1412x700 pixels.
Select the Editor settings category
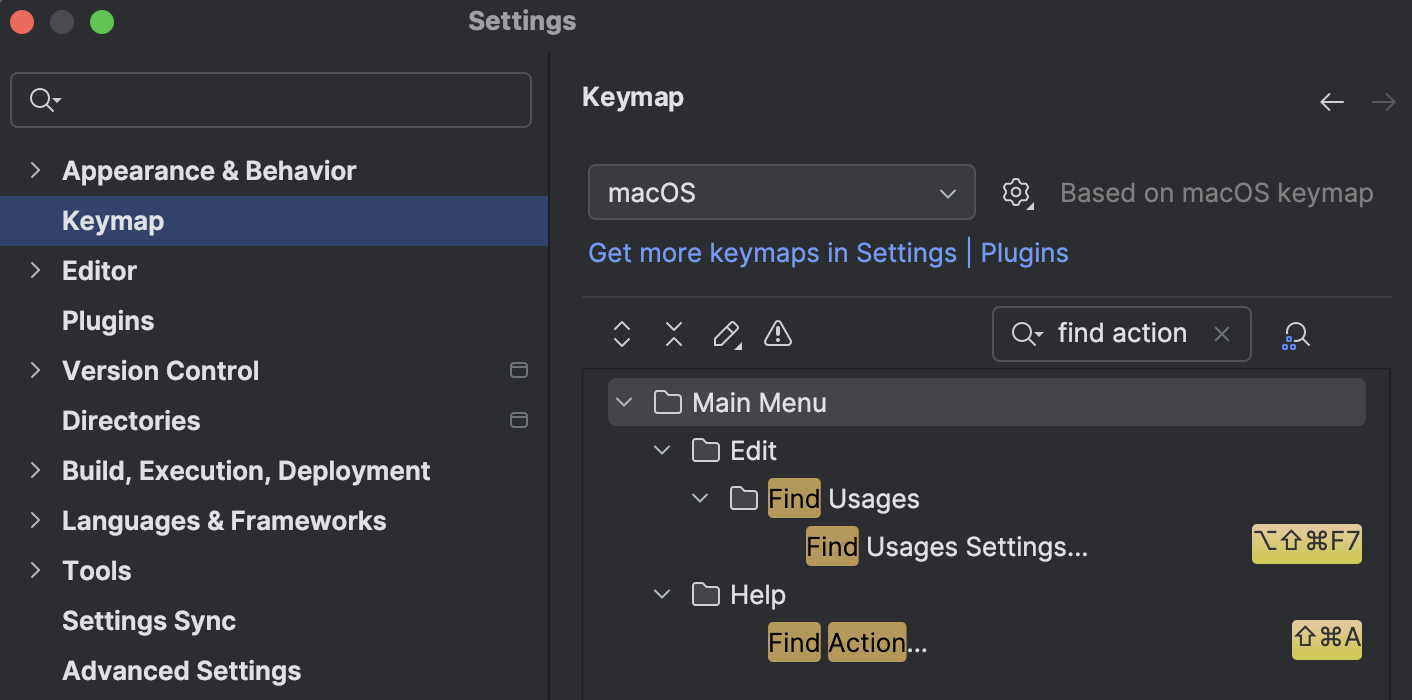(99, 270)
